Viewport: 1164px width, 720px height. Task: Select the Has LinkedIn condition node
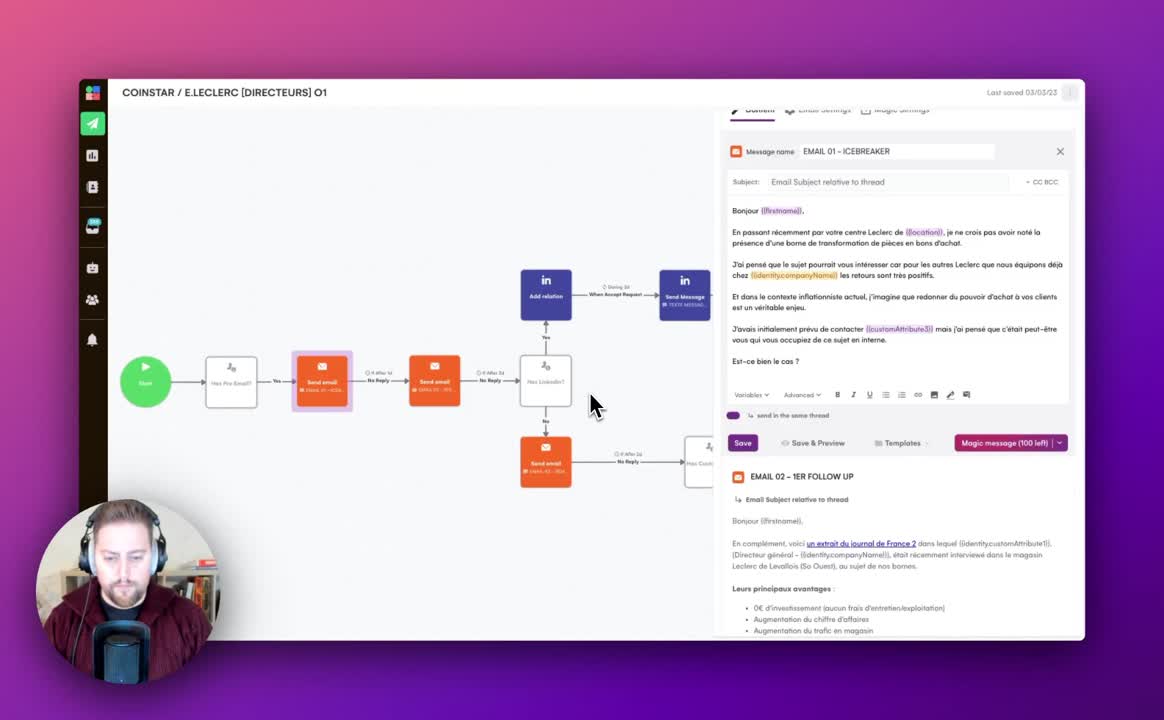coord(546,381)
